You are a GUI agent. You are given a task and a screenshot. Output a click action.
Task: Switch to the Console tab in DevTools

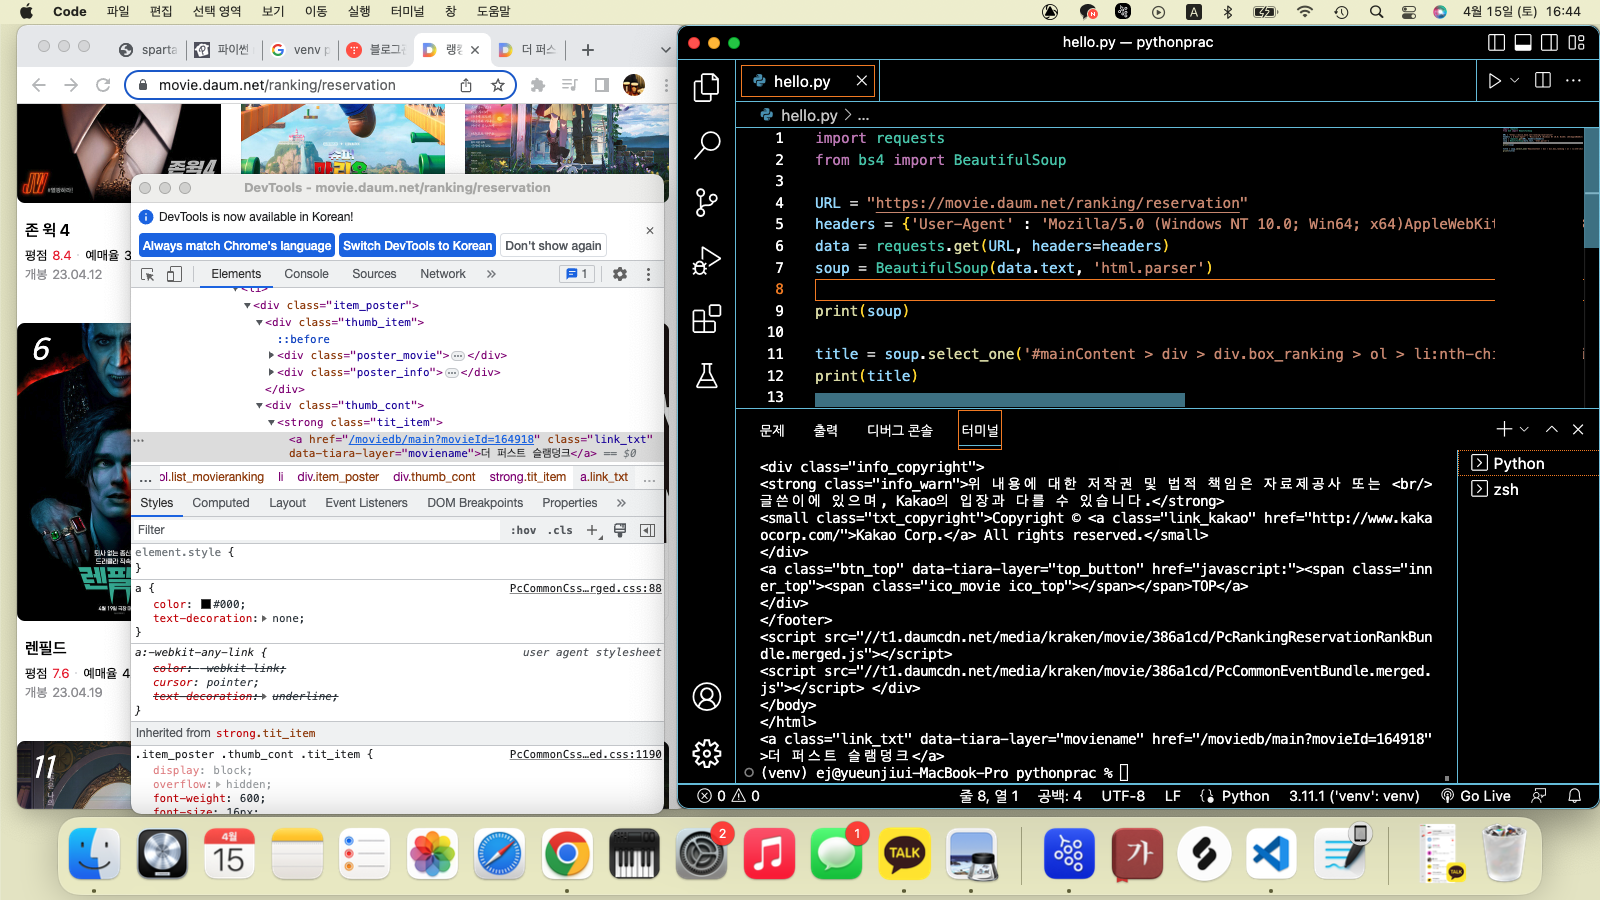(x=306, y=274)
